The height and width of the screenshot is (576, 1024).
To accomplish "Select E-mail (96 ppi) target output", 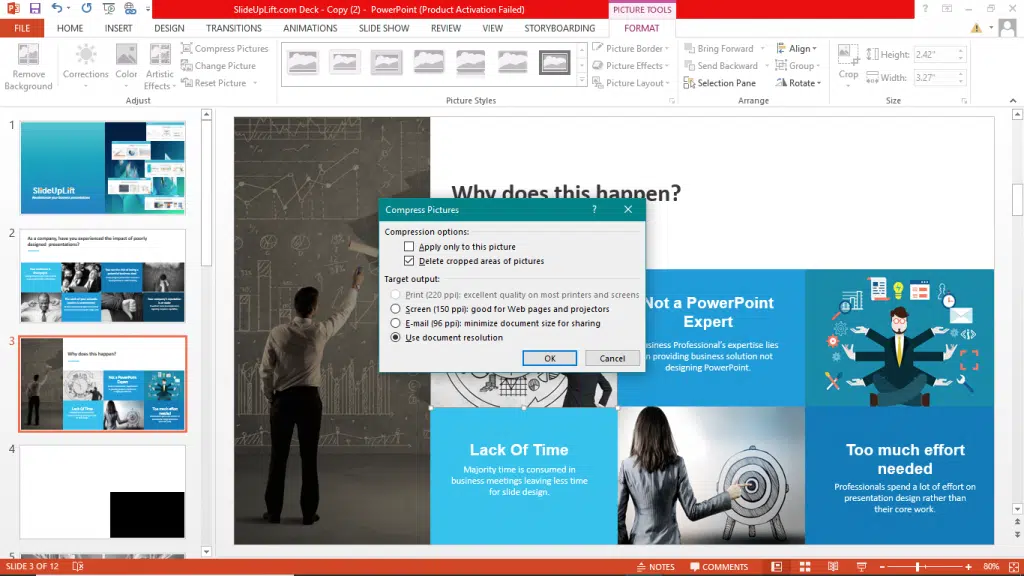I will pos(396,324).
